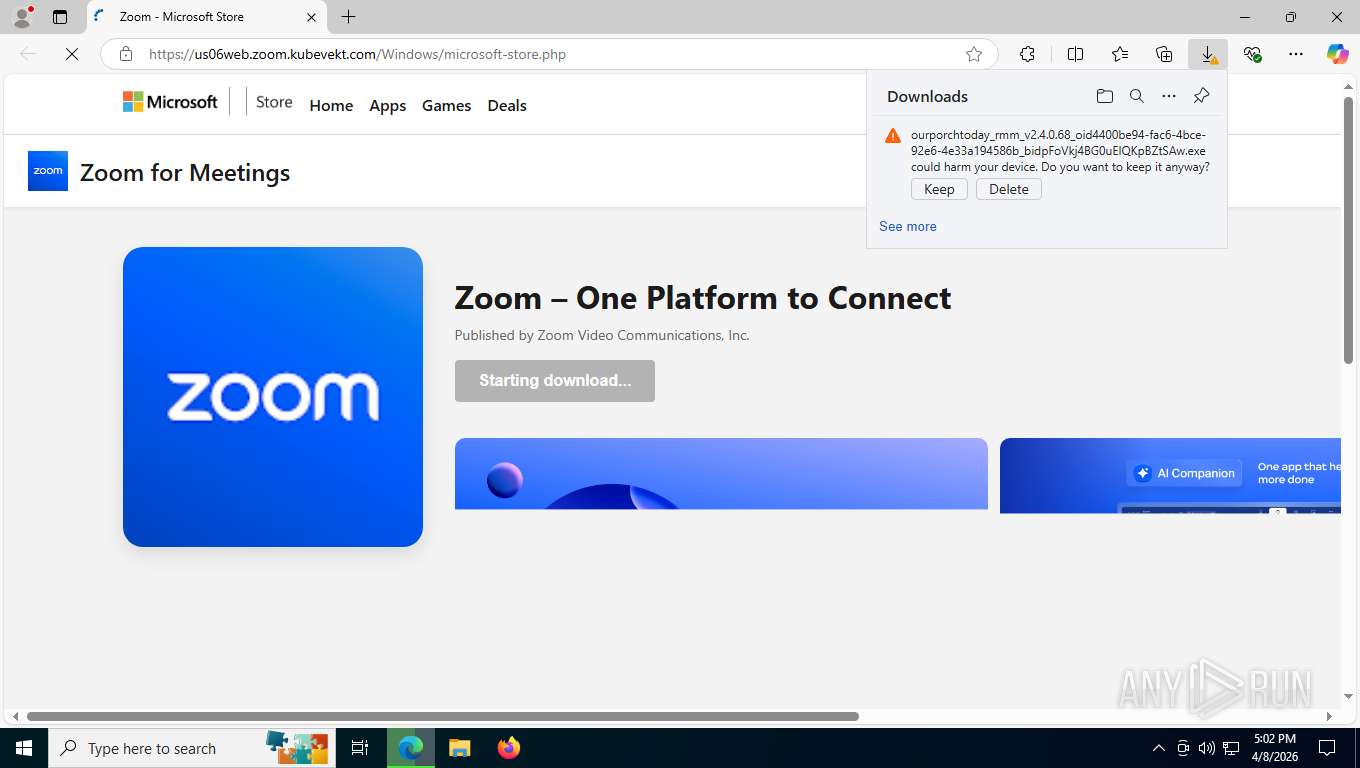
Task: Click the horizontal page scrollbar
Action: (443, 716)
